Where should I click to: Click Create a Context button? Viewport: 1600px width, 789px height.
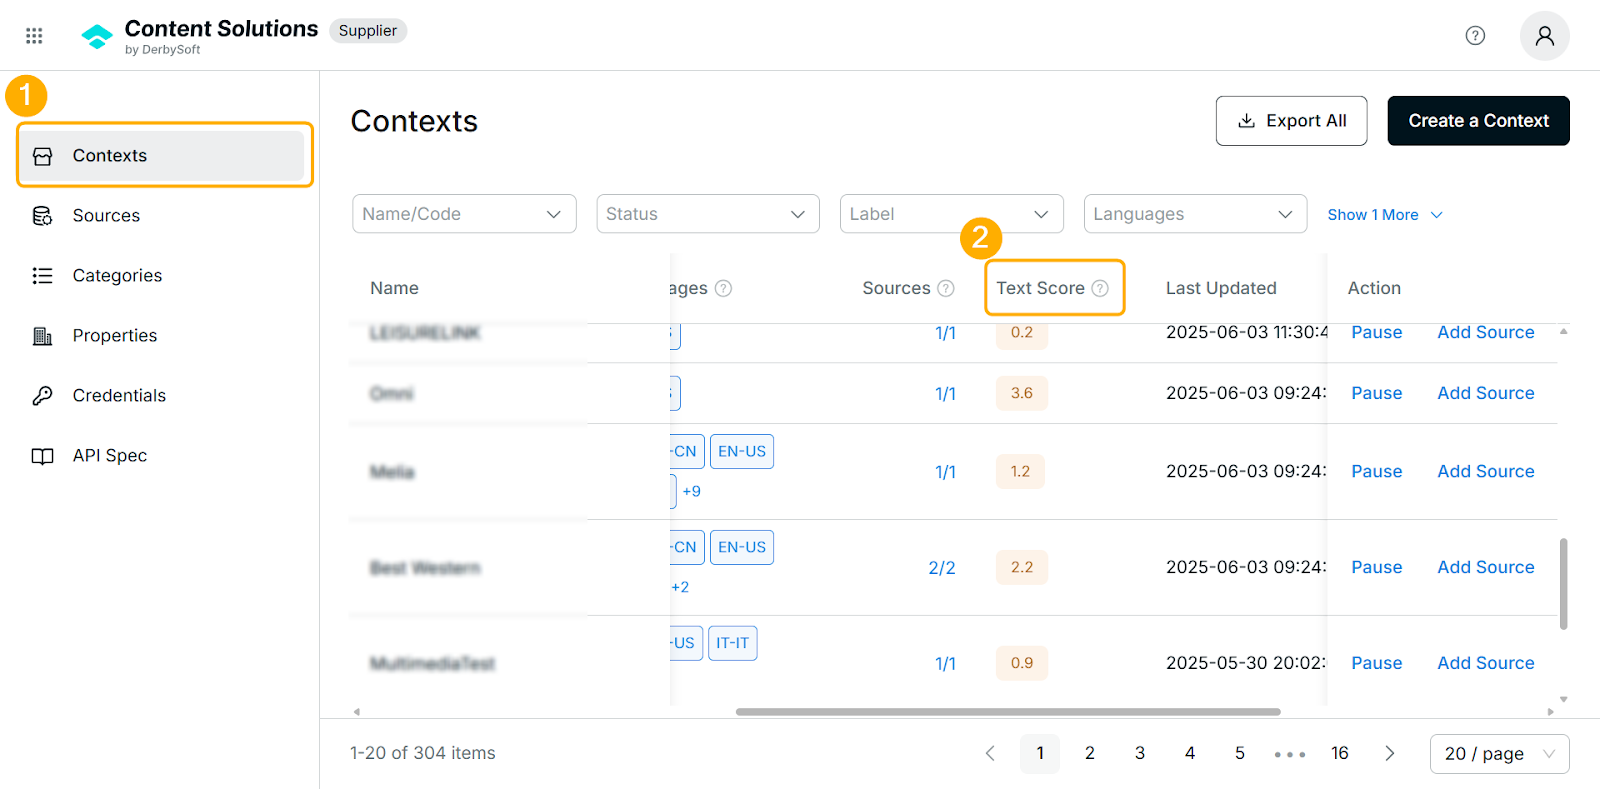[1478, 121]
